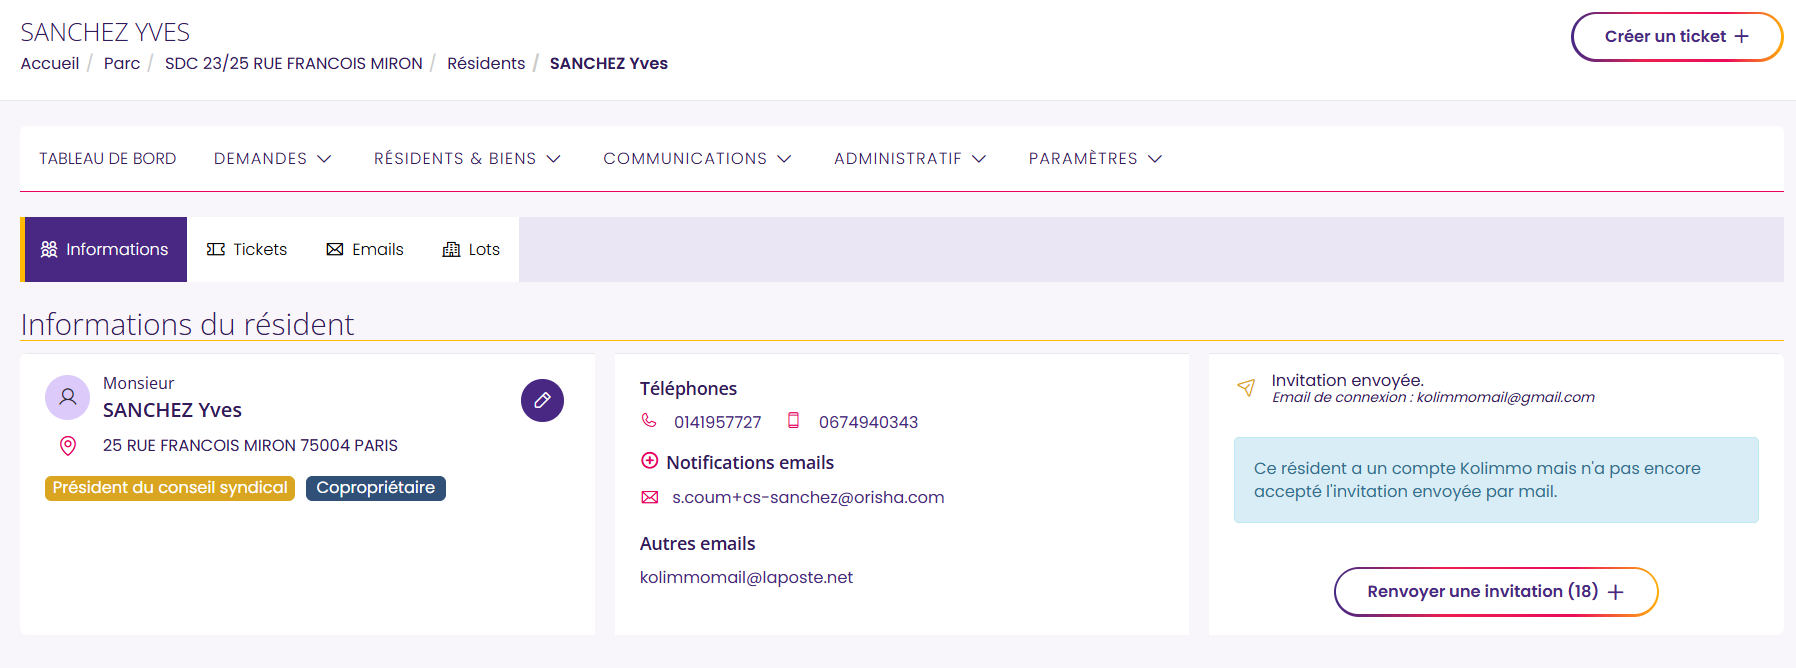
Task: Click email kolimmomail@laposte.net
Action: coord(746,578)
